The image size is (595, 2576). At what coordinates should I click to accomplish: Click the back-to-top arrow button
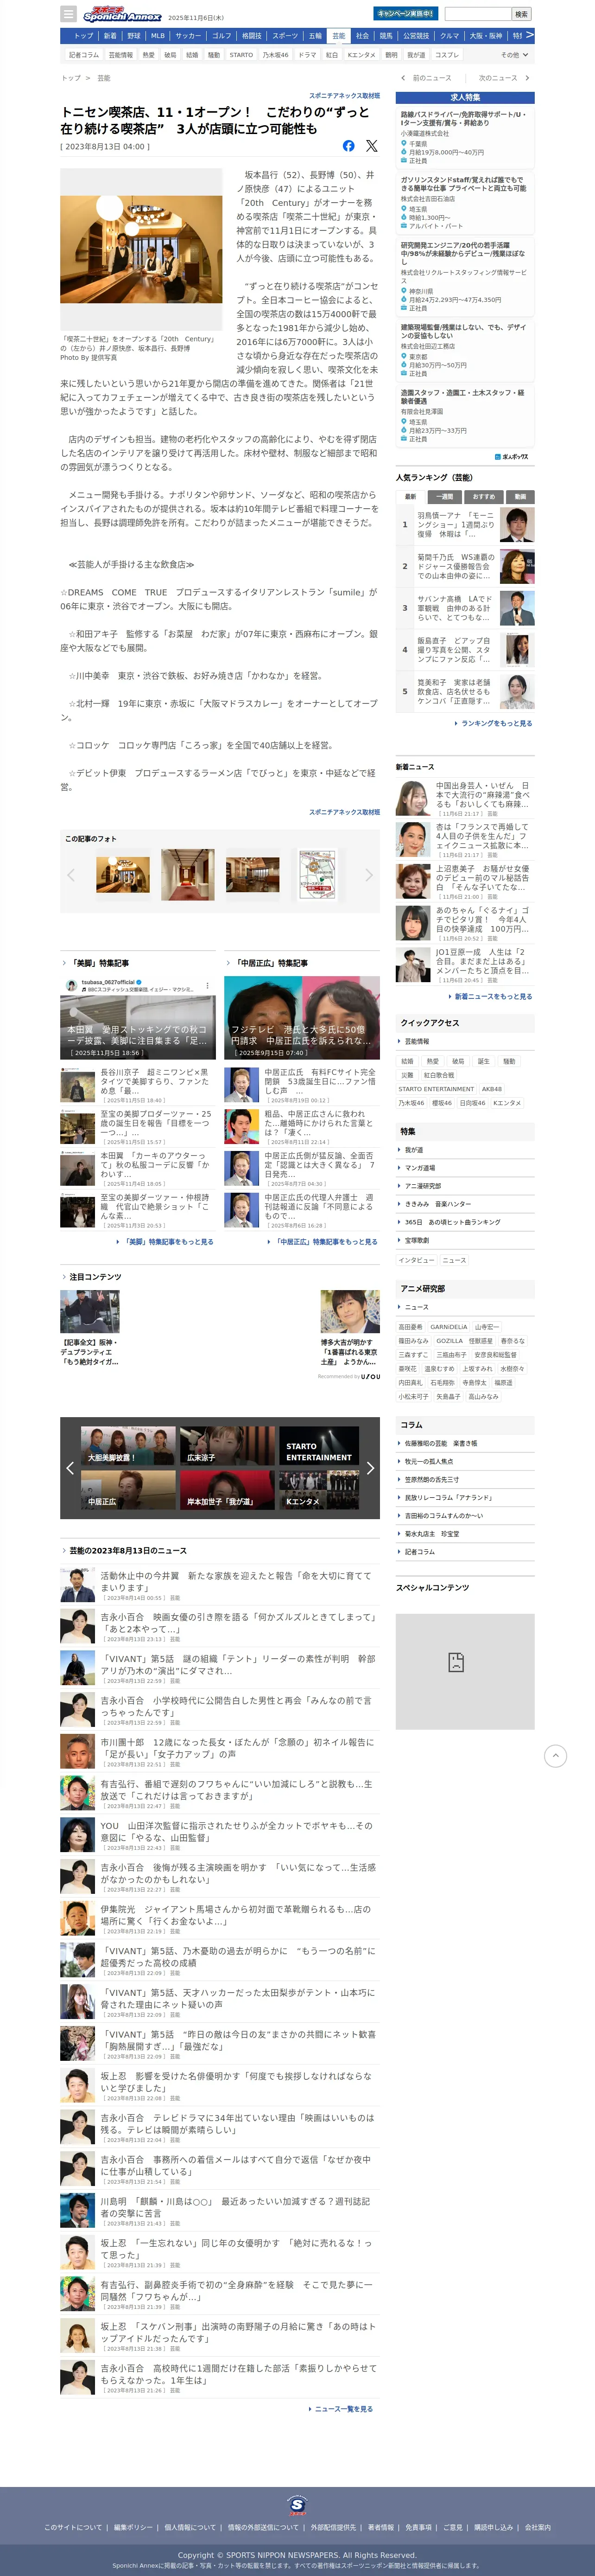[x=555, y=1755]
